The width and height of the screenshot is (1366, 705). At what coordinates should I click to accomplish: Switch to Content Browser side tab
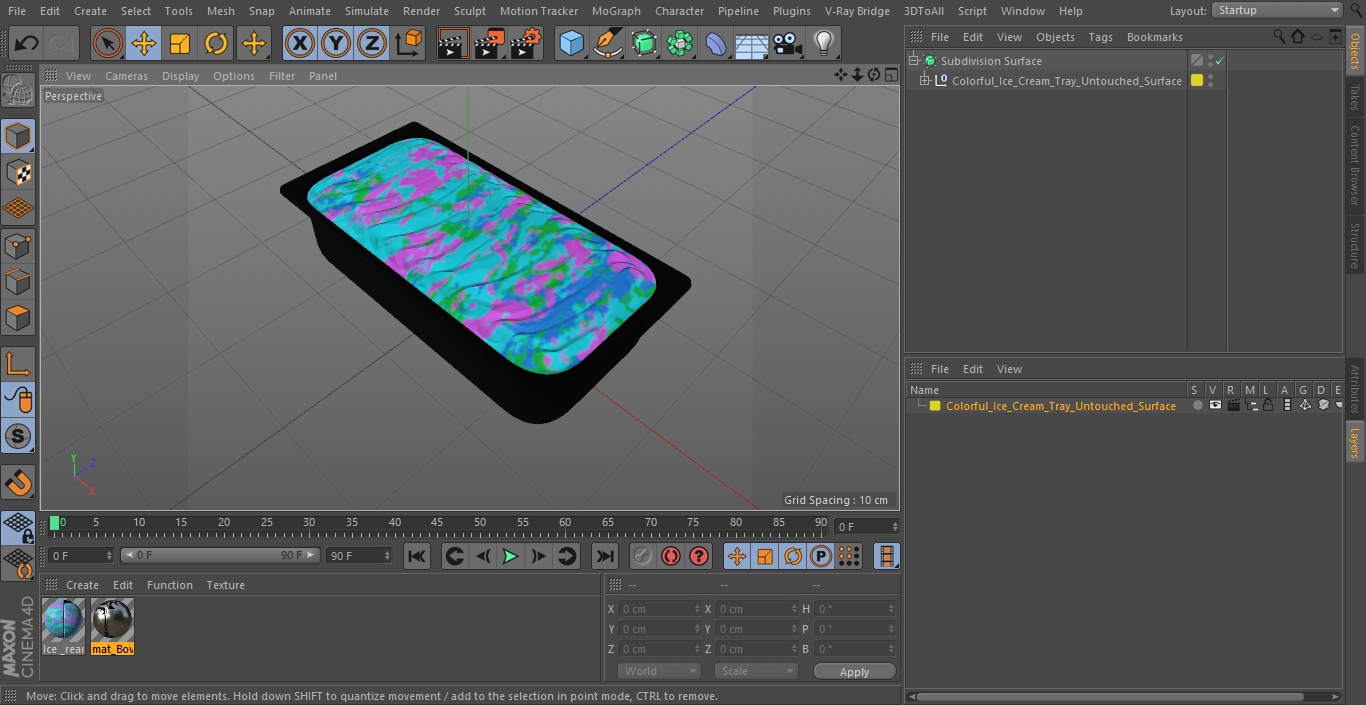(1355, 165)
